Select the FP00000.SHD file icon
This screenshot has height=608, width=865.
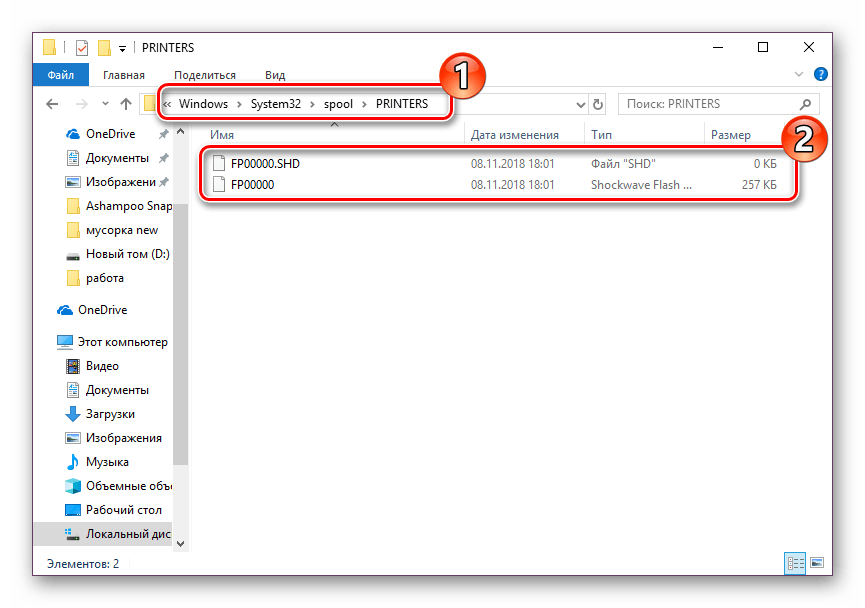coord(219,163)
